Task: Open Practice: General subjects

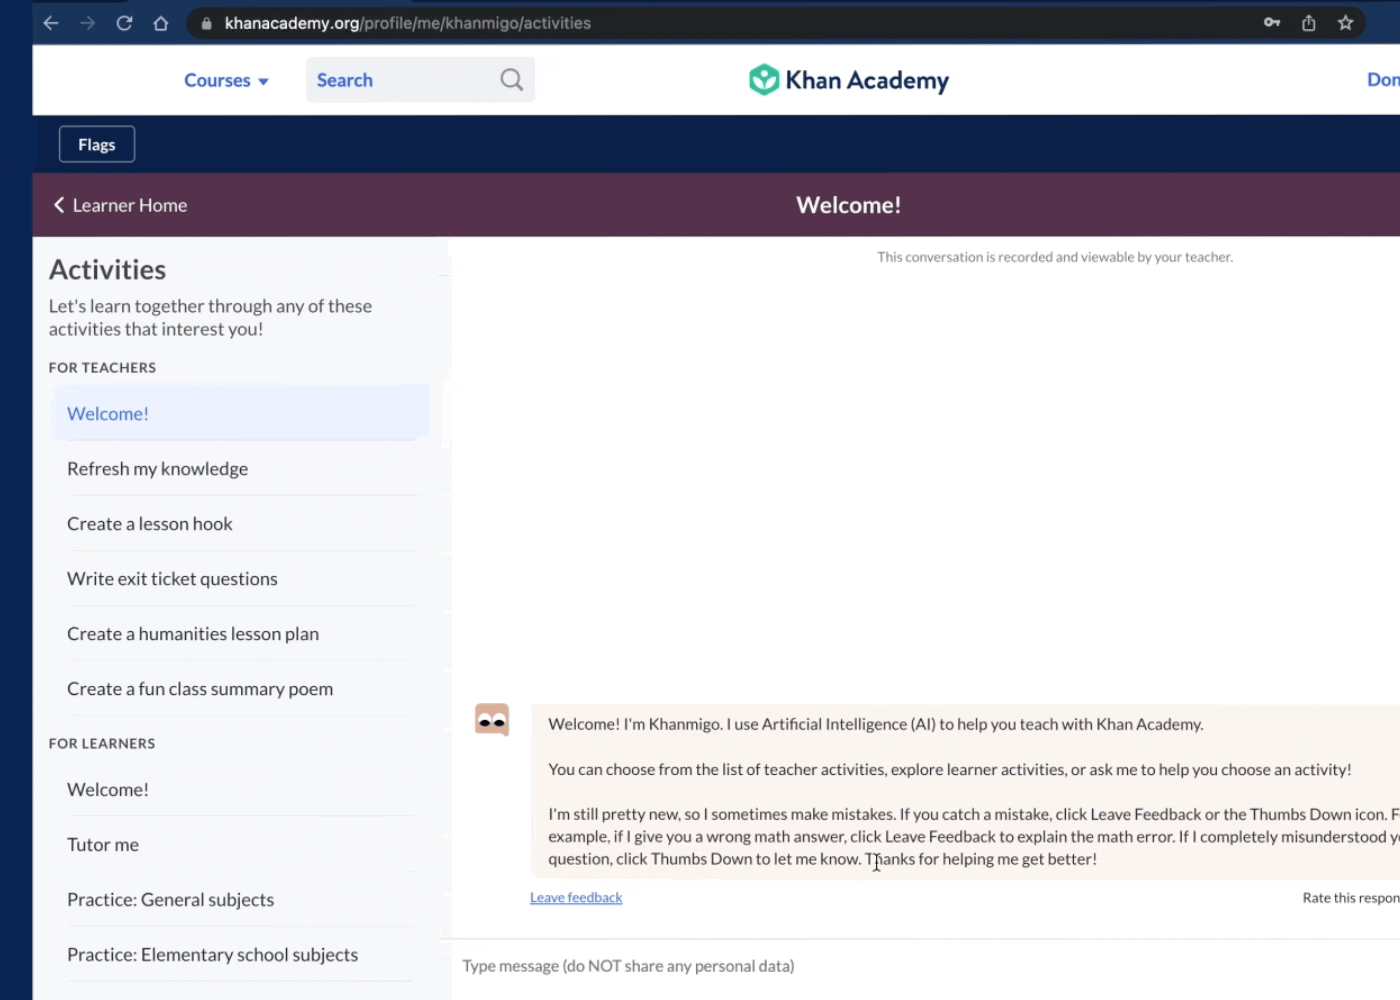Action: (240, 899)
